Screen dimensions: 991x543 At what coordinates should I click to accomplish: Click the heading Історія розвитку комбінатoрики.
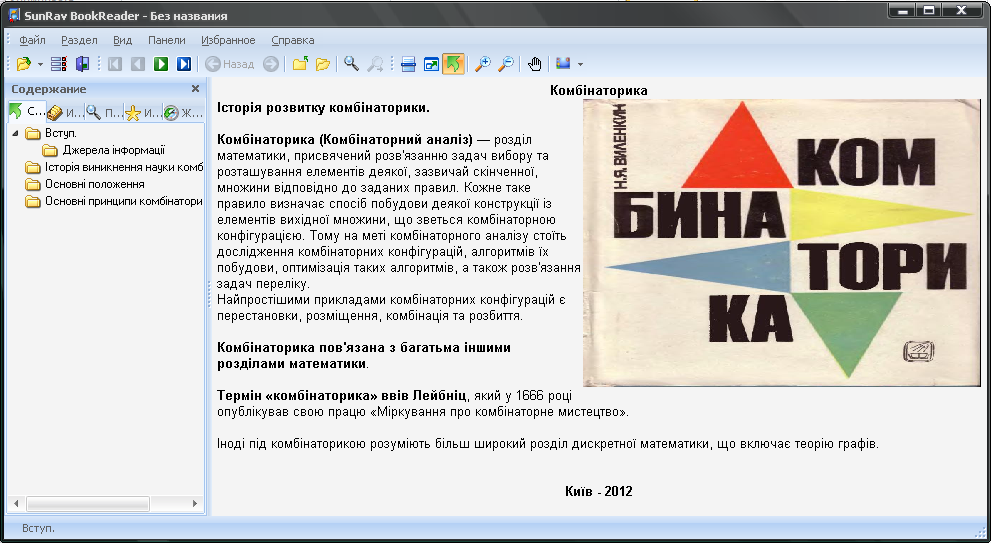[x=324, y=107]
